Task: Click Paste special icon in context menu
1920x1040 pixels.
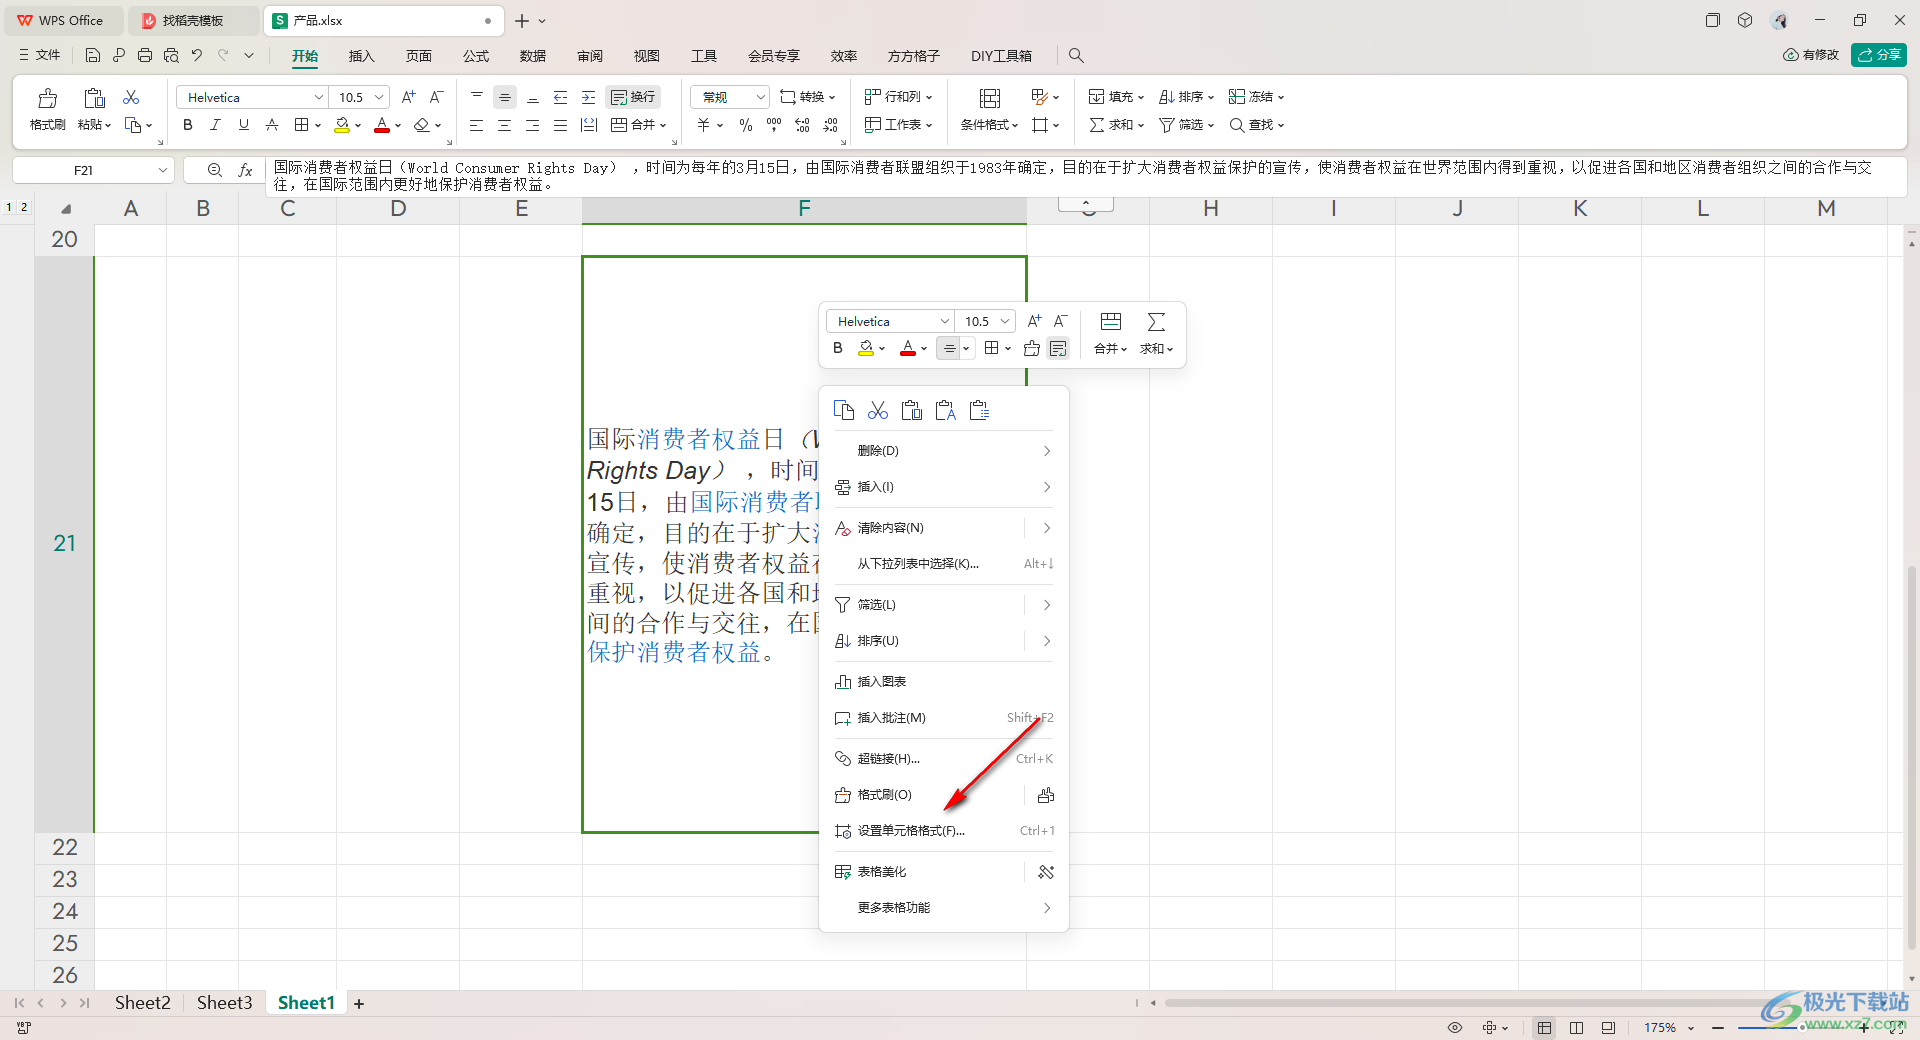Action: coord(980,410)
